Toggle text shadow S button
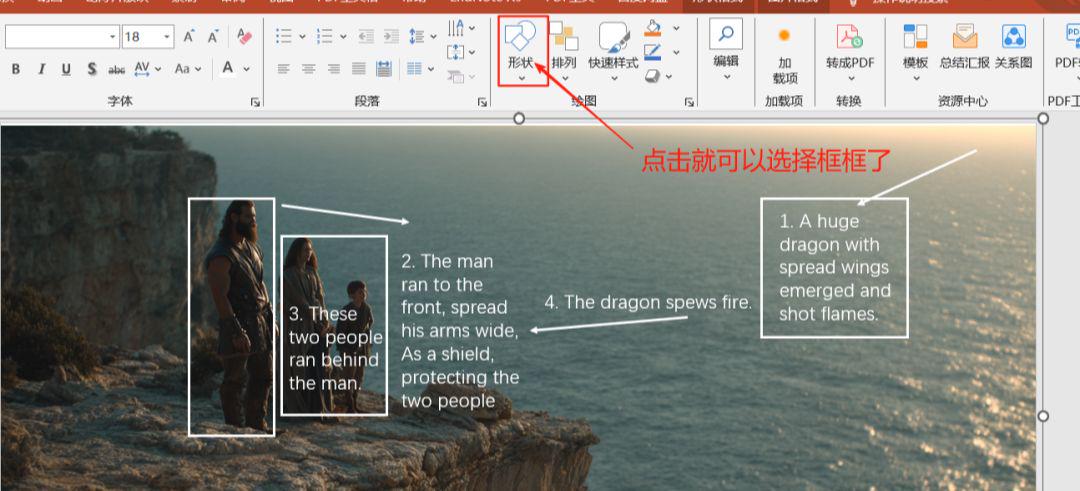 point(92,69)
